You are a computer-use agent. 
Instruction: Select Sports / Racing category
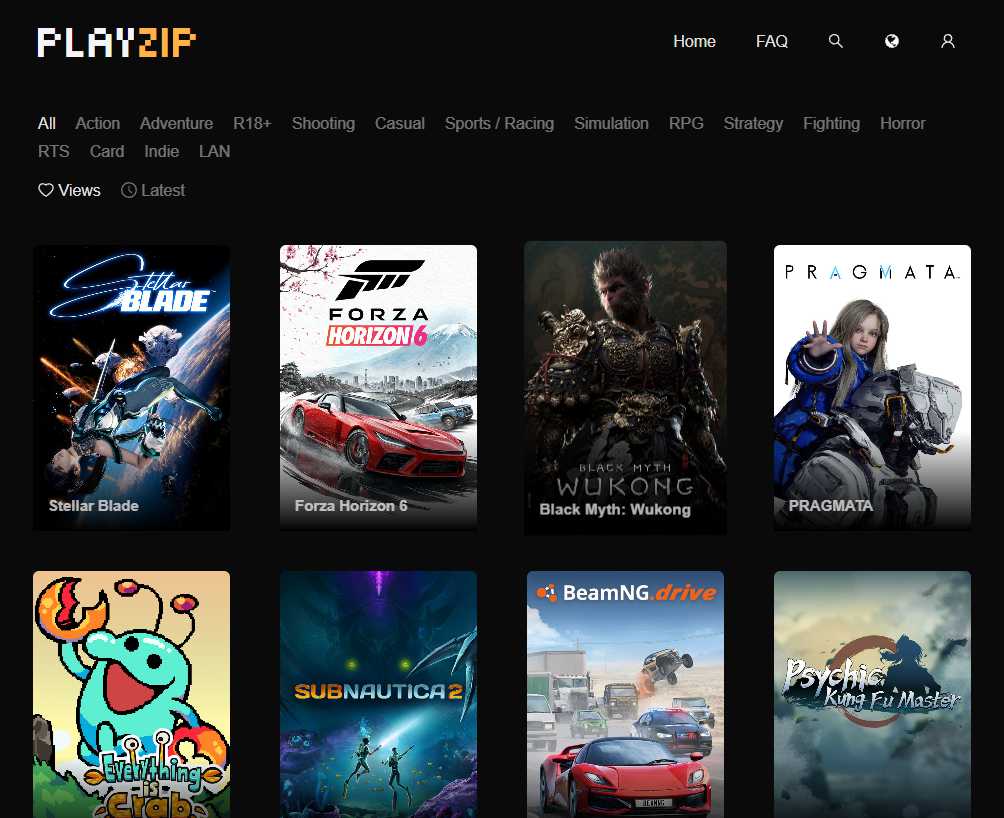(499, 123)
